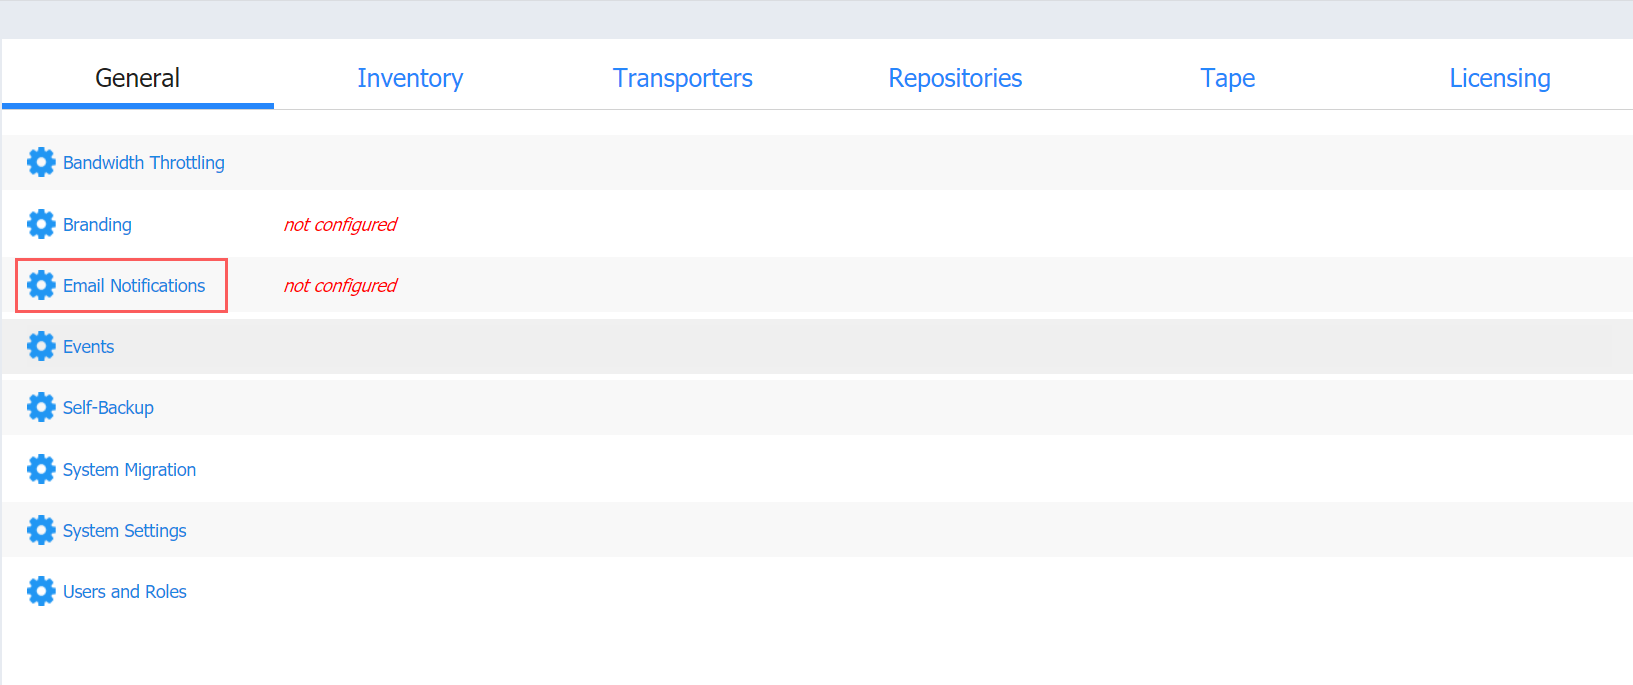Viewport: 1633px width, 685px height.
Task: Open the Transporters tab
Action: coord(683,78)
